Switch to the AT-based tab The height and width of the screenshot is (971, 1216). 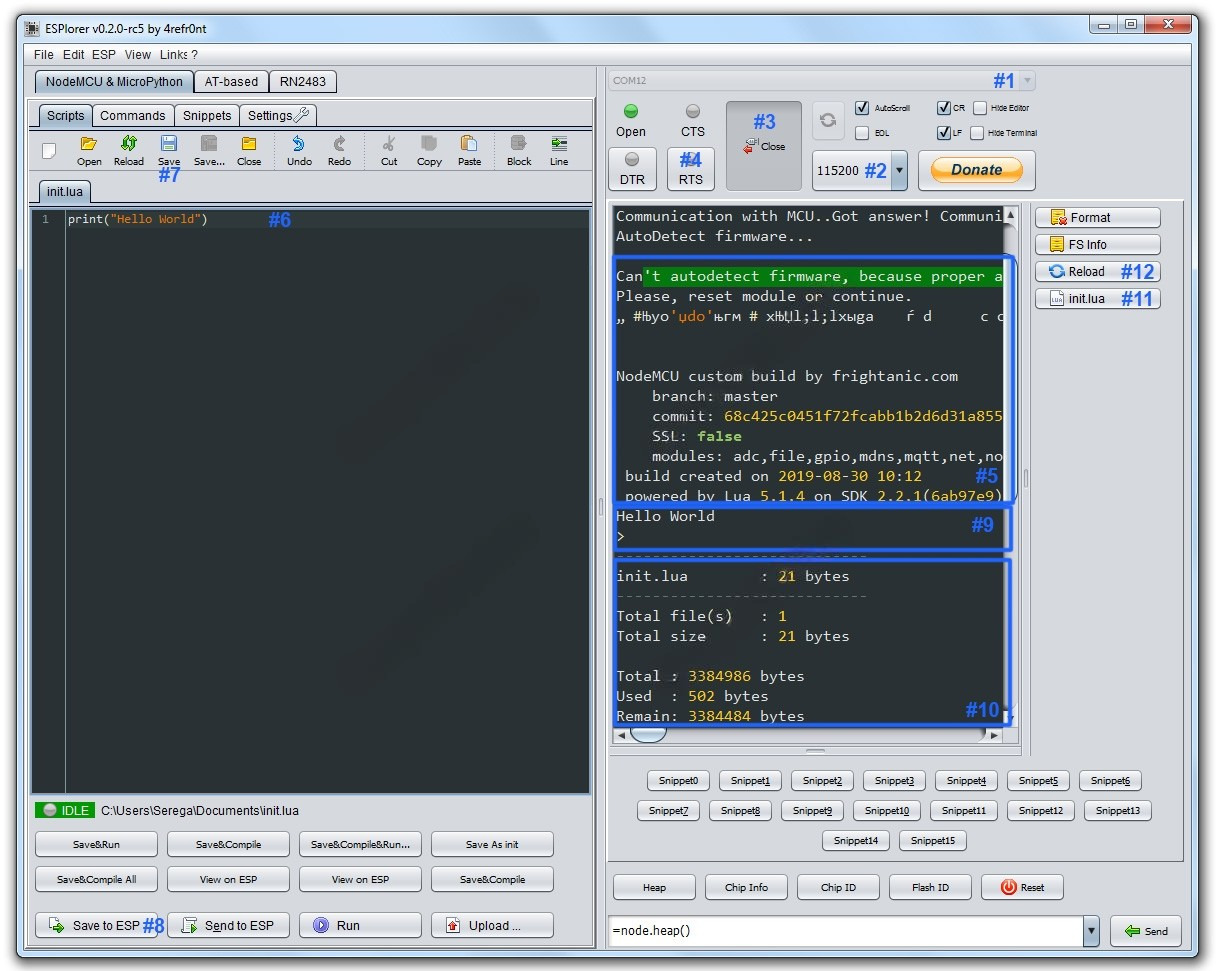pos(231,82)
